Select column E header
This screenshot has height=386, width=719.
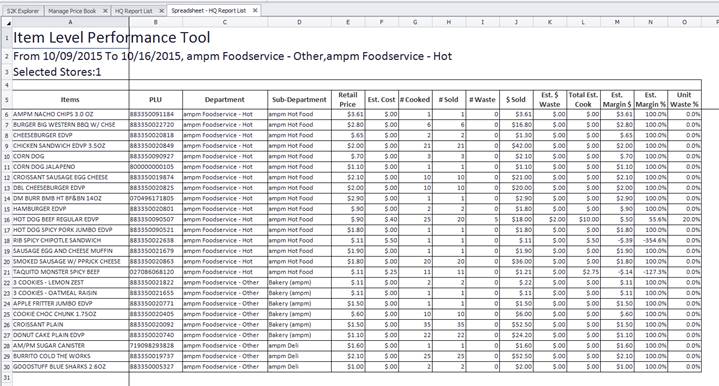pyautogui.click(x=348, y=22)
